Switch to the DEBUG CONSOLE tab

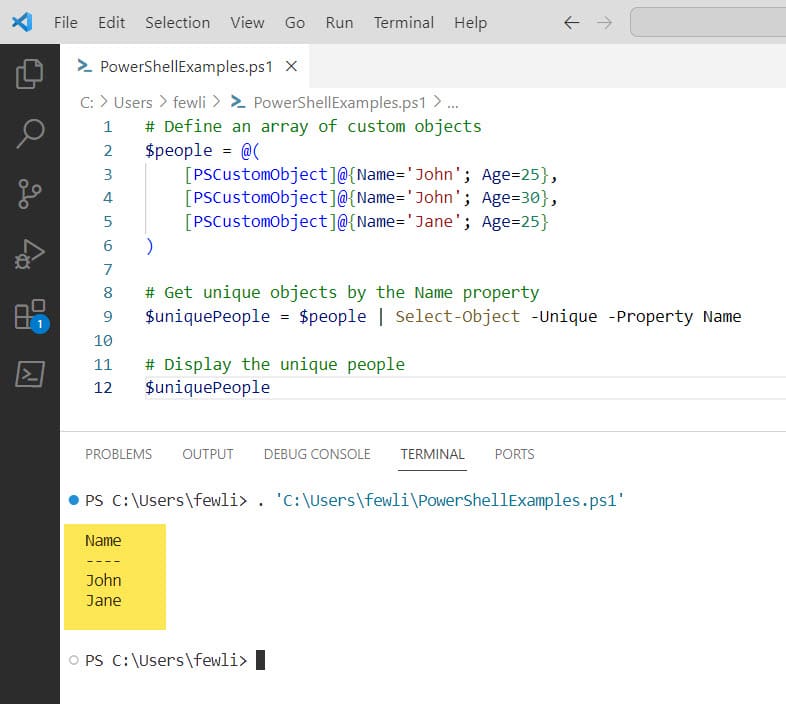click(317, 454)
